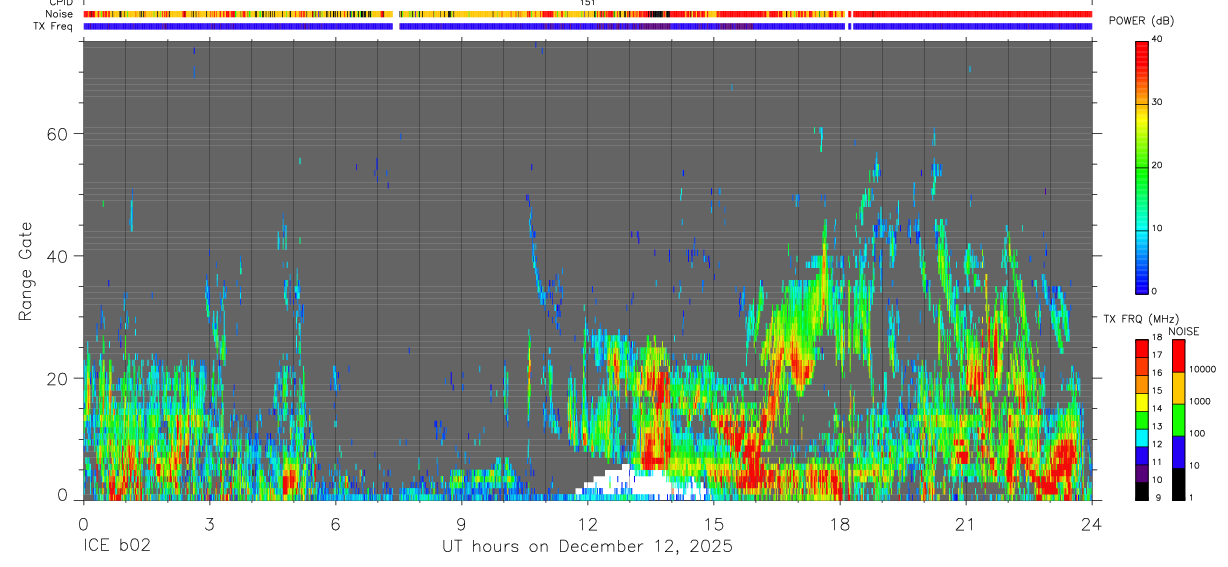Click the 3 hour tick label
This screenshot has height=567, width=1228.
[209, 523]
